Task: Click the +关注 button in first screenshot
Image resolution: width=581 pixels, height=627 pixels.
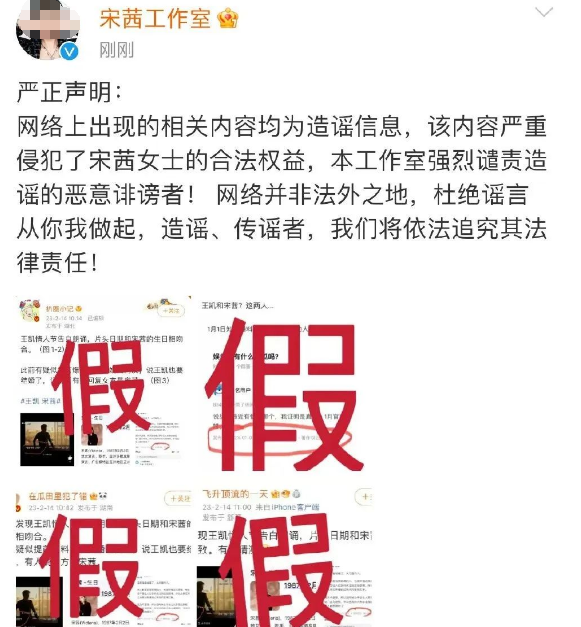Action: click(171, 311)
